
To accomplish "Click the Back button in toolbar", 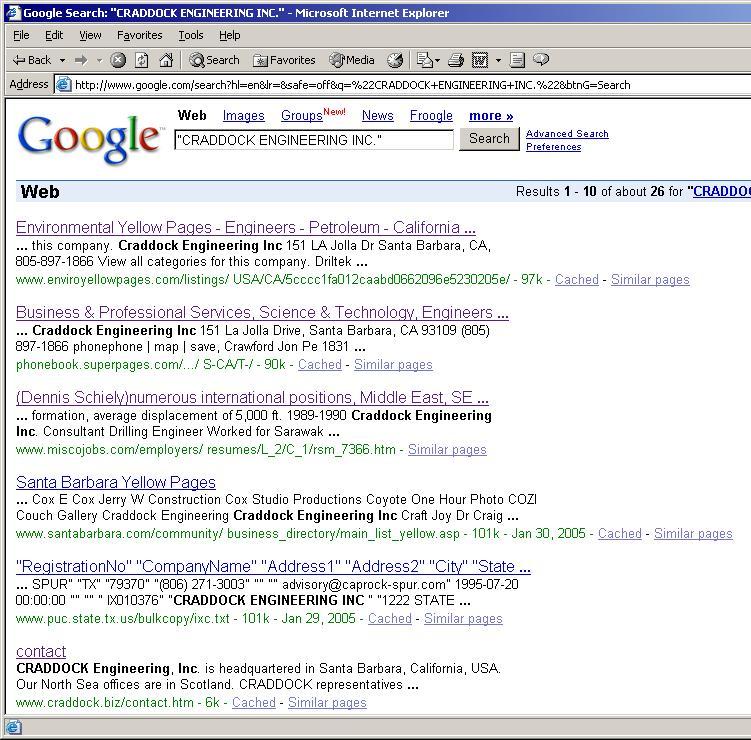I will point(32,60).
